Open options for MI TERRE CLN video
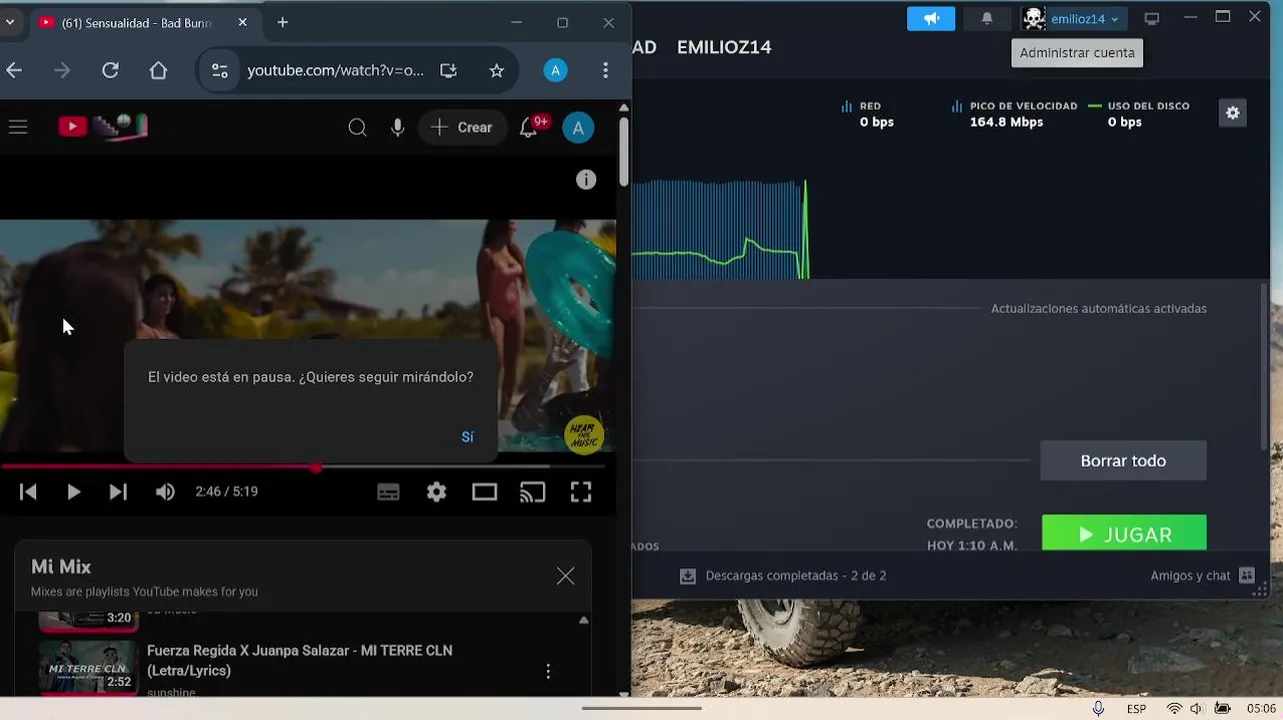The height and width of the screenshot is (720, 1283). (x=548, y=671)
